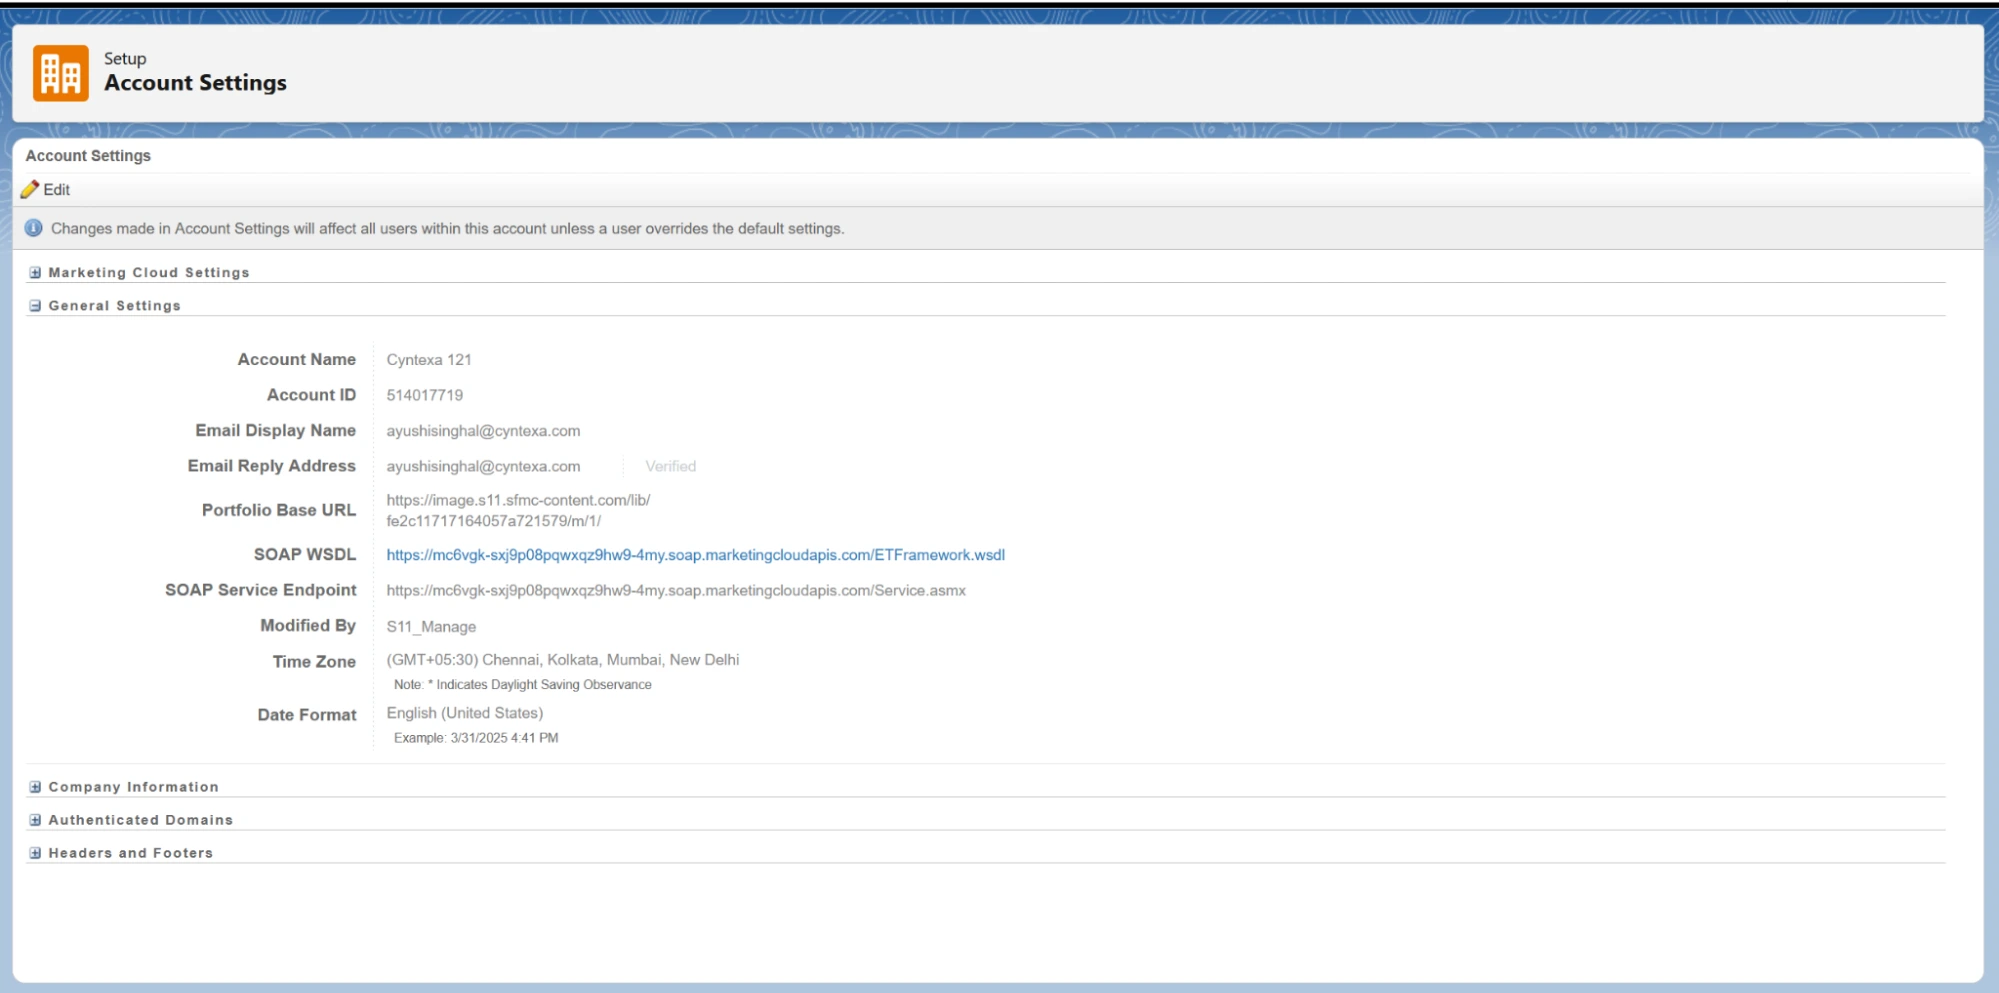
Task: Click the English (United States) date format
Action: tap(464, 713)
